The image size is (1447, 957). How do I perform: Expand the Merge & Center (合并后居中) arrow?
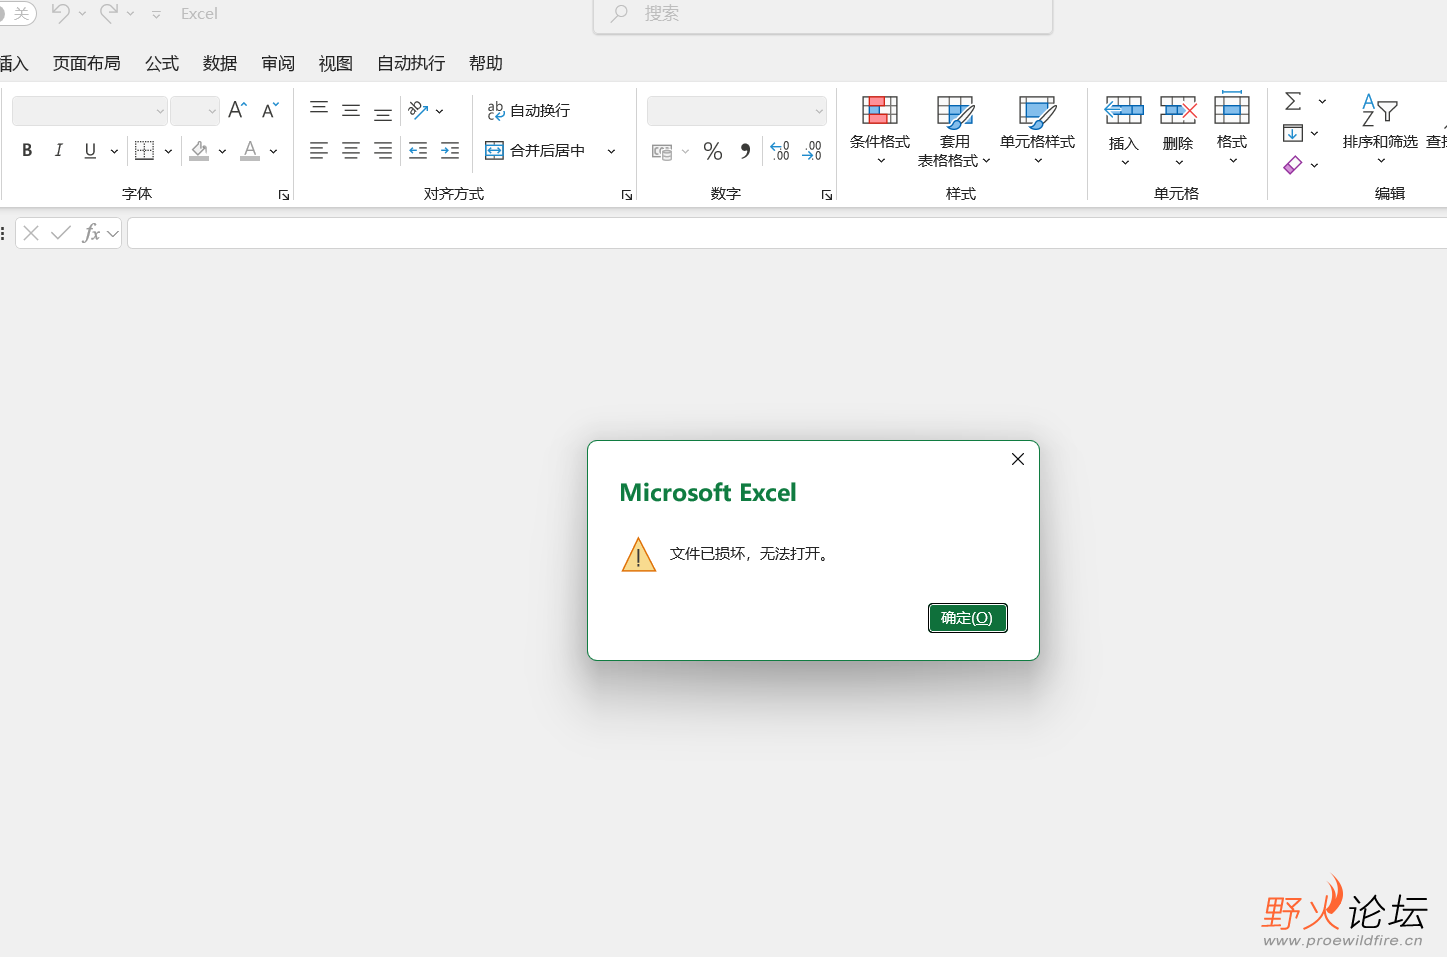click(611, 151)
